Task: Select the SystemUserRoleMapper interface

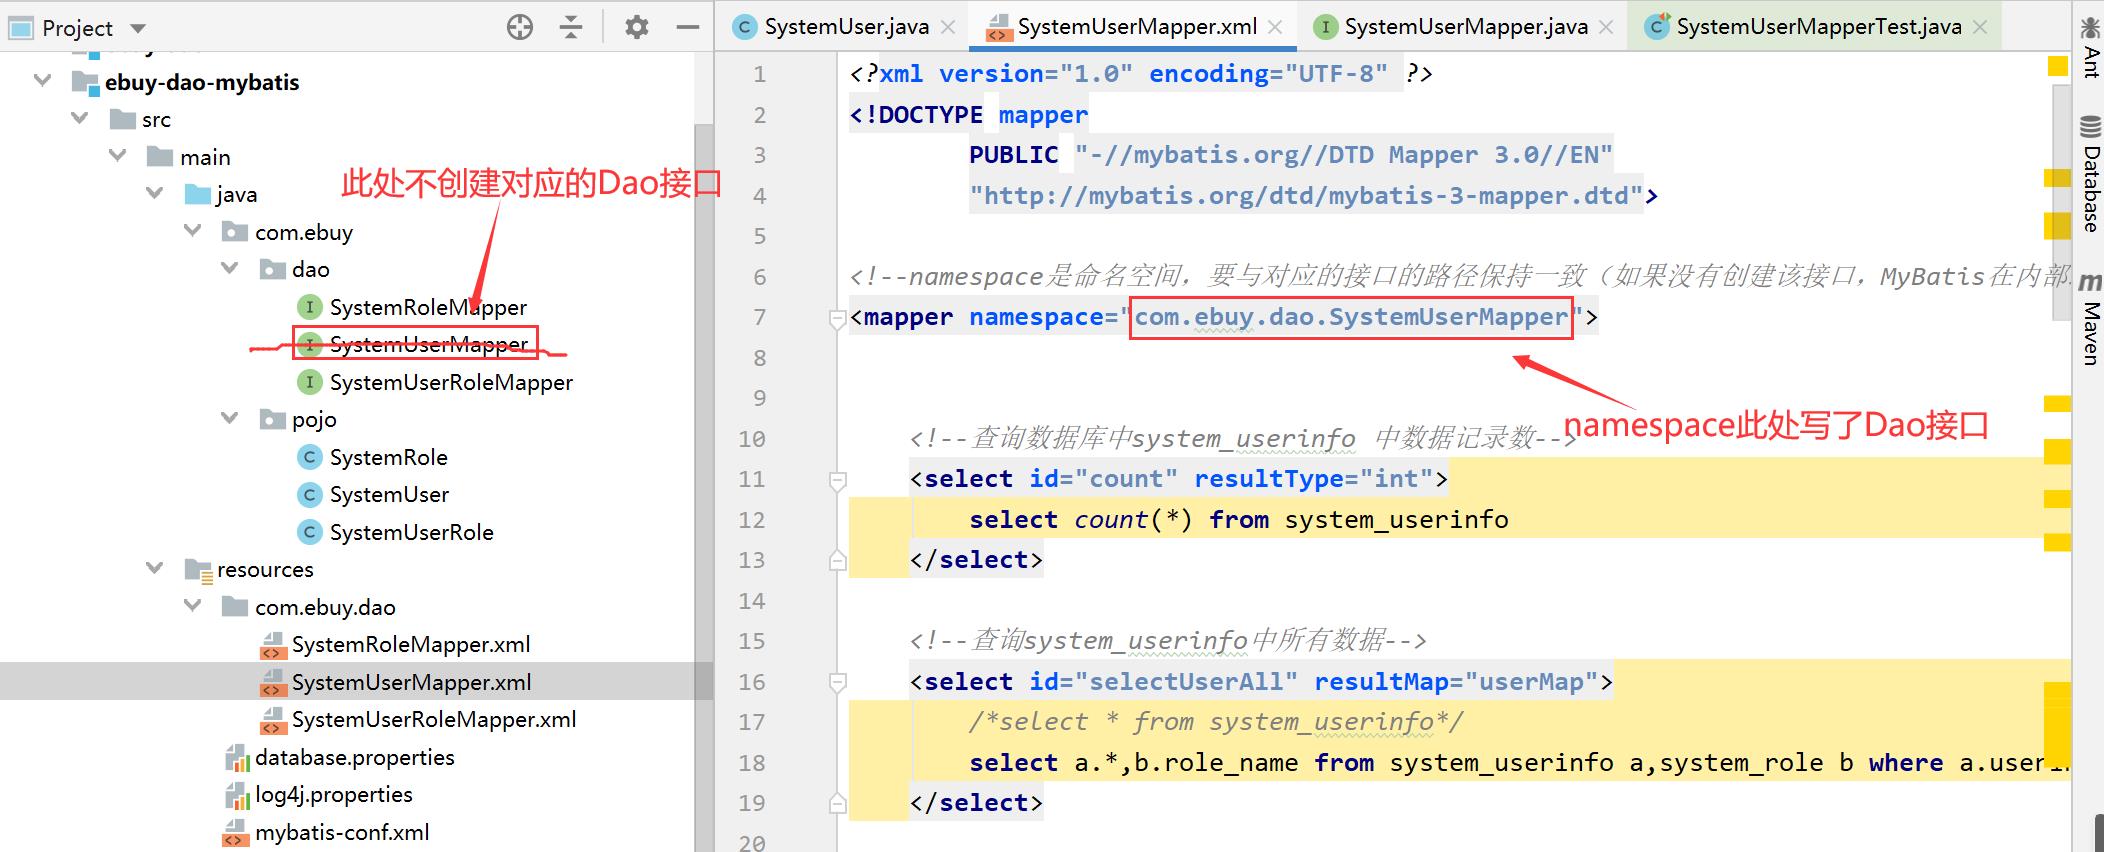Action: pos(451,382)
